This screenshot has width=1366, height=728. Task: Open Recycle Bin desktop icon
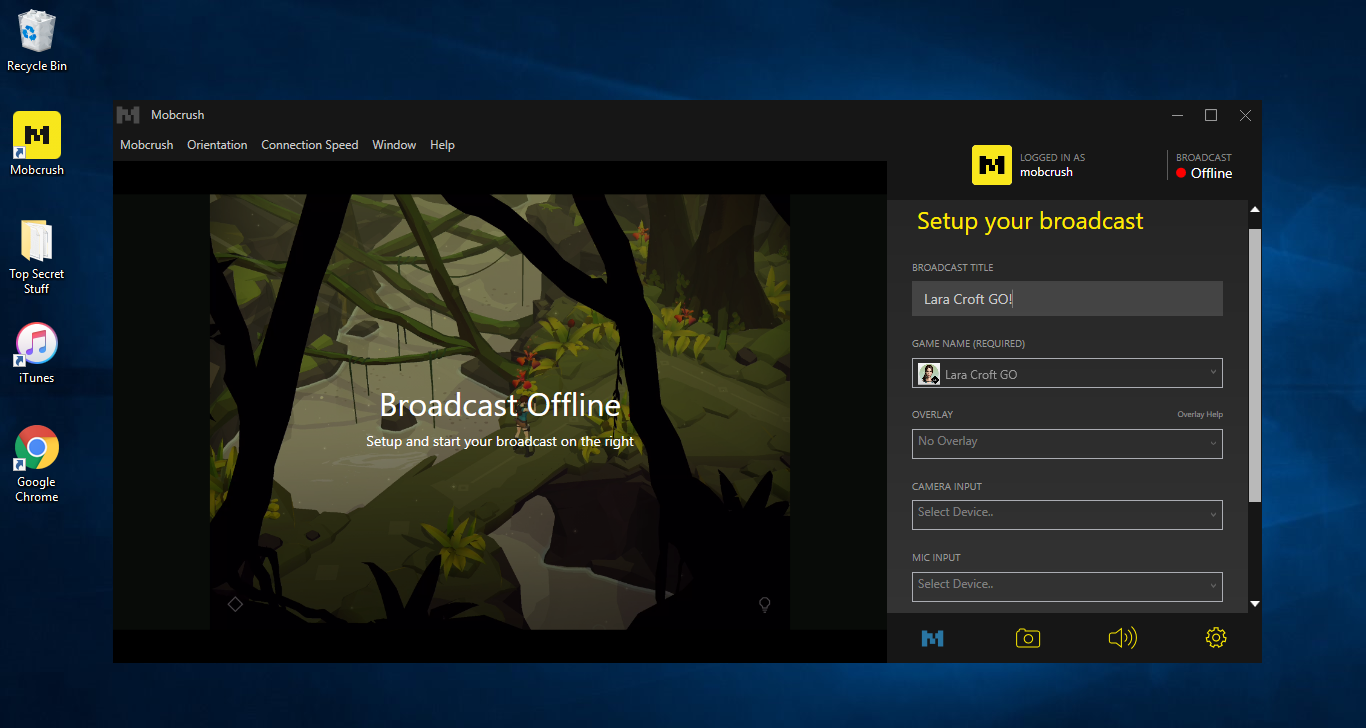tap(37, 40)
